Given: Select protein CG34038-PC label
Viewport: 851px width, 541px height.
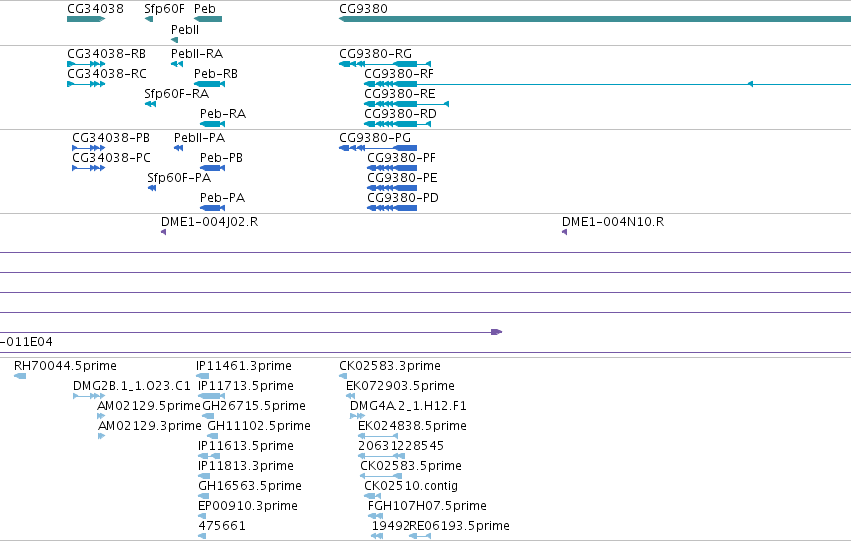Looking at the screenshot, I should [x=111, y=158].
